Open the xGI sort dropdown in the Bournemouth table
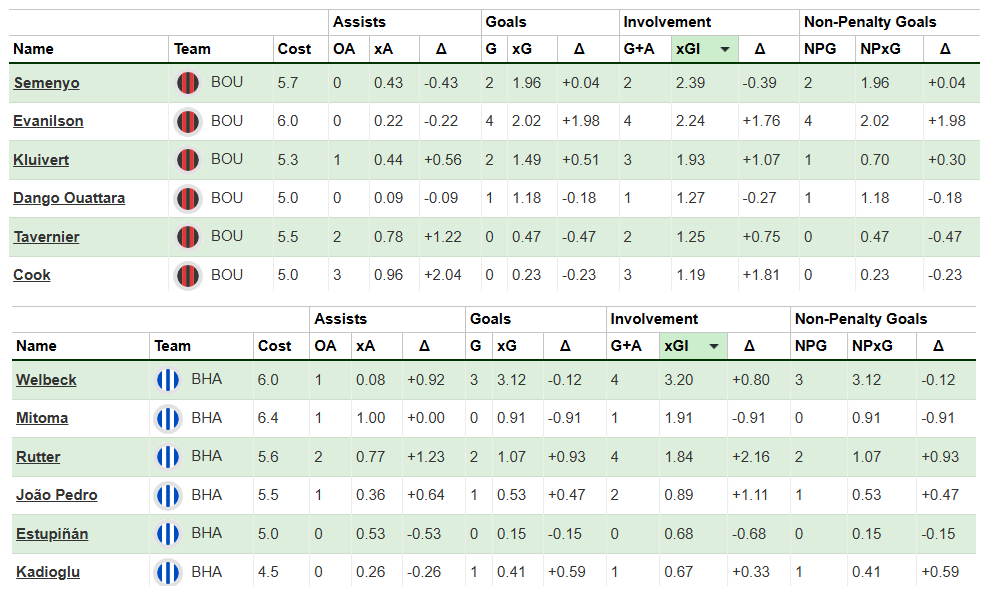 [724, 49]
